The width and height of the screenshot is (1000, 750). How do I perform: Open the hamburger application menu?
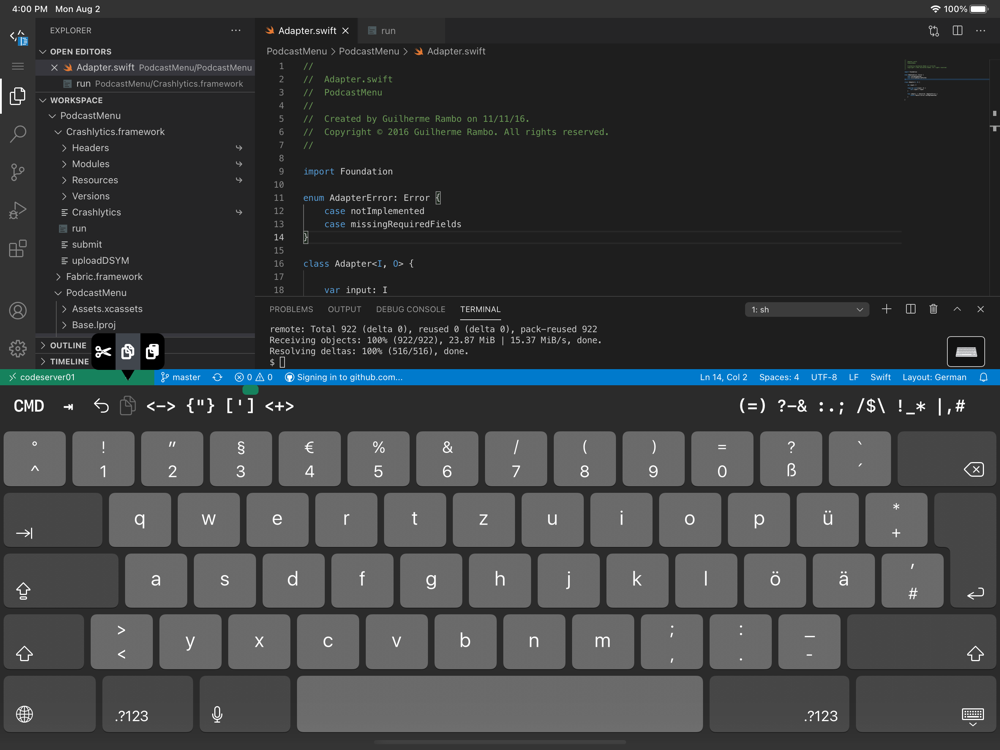click(18, 66)
